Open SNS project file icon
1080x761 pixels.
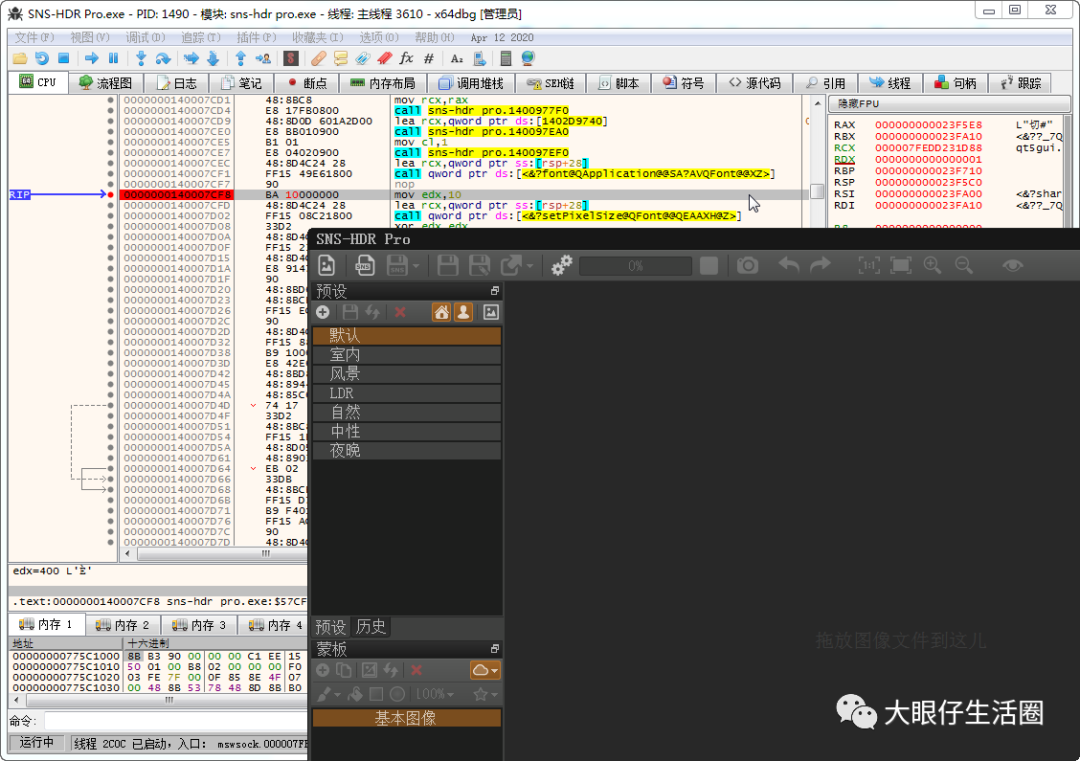point(364,265)
